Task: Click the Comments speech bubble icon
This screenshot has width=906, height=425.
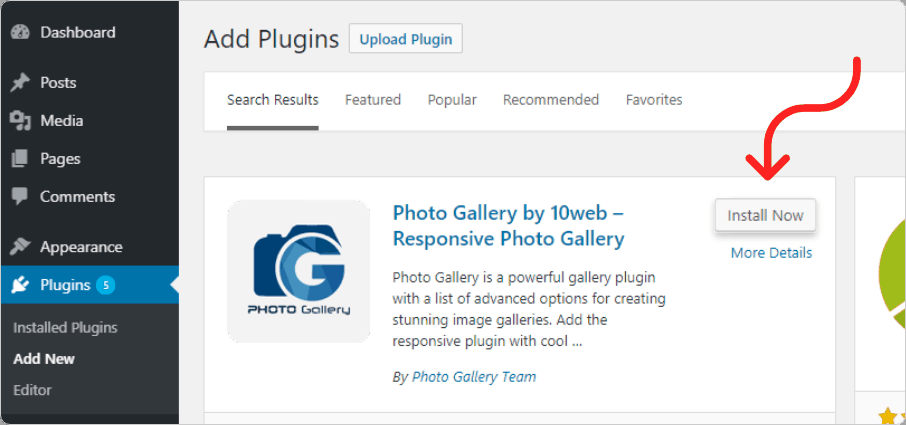Action: click(20, 197)
